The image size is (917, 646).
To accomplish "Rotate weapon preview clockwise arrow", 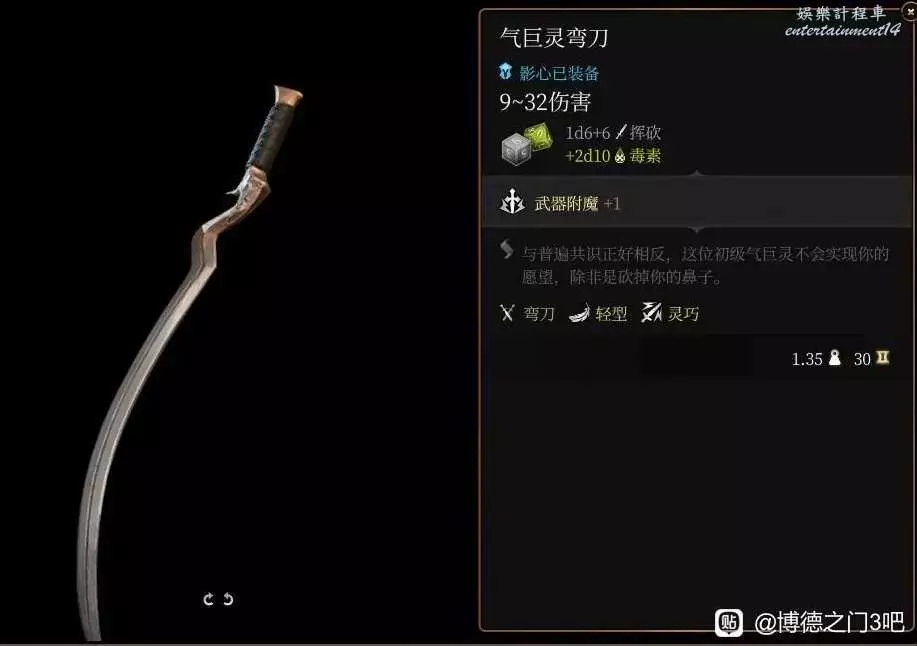I will tap(228, 599).
